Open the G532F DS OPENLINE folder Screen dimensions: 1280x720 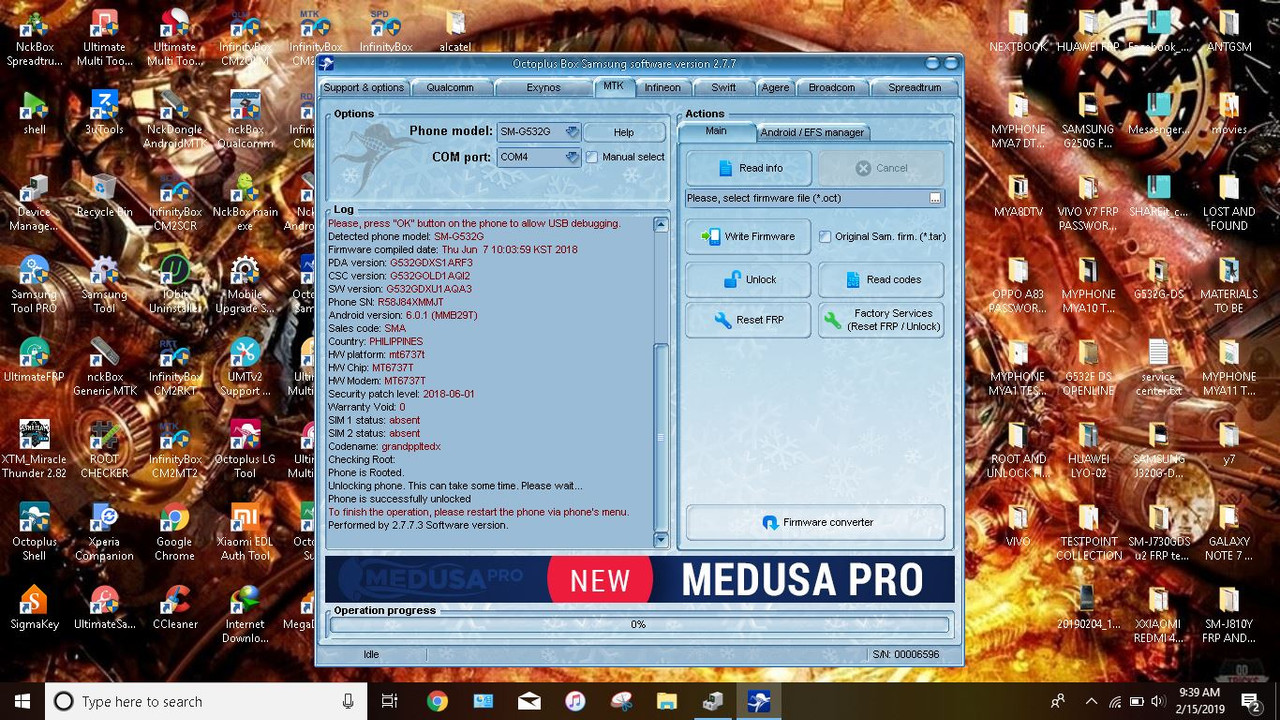(x=1088, y=365)
